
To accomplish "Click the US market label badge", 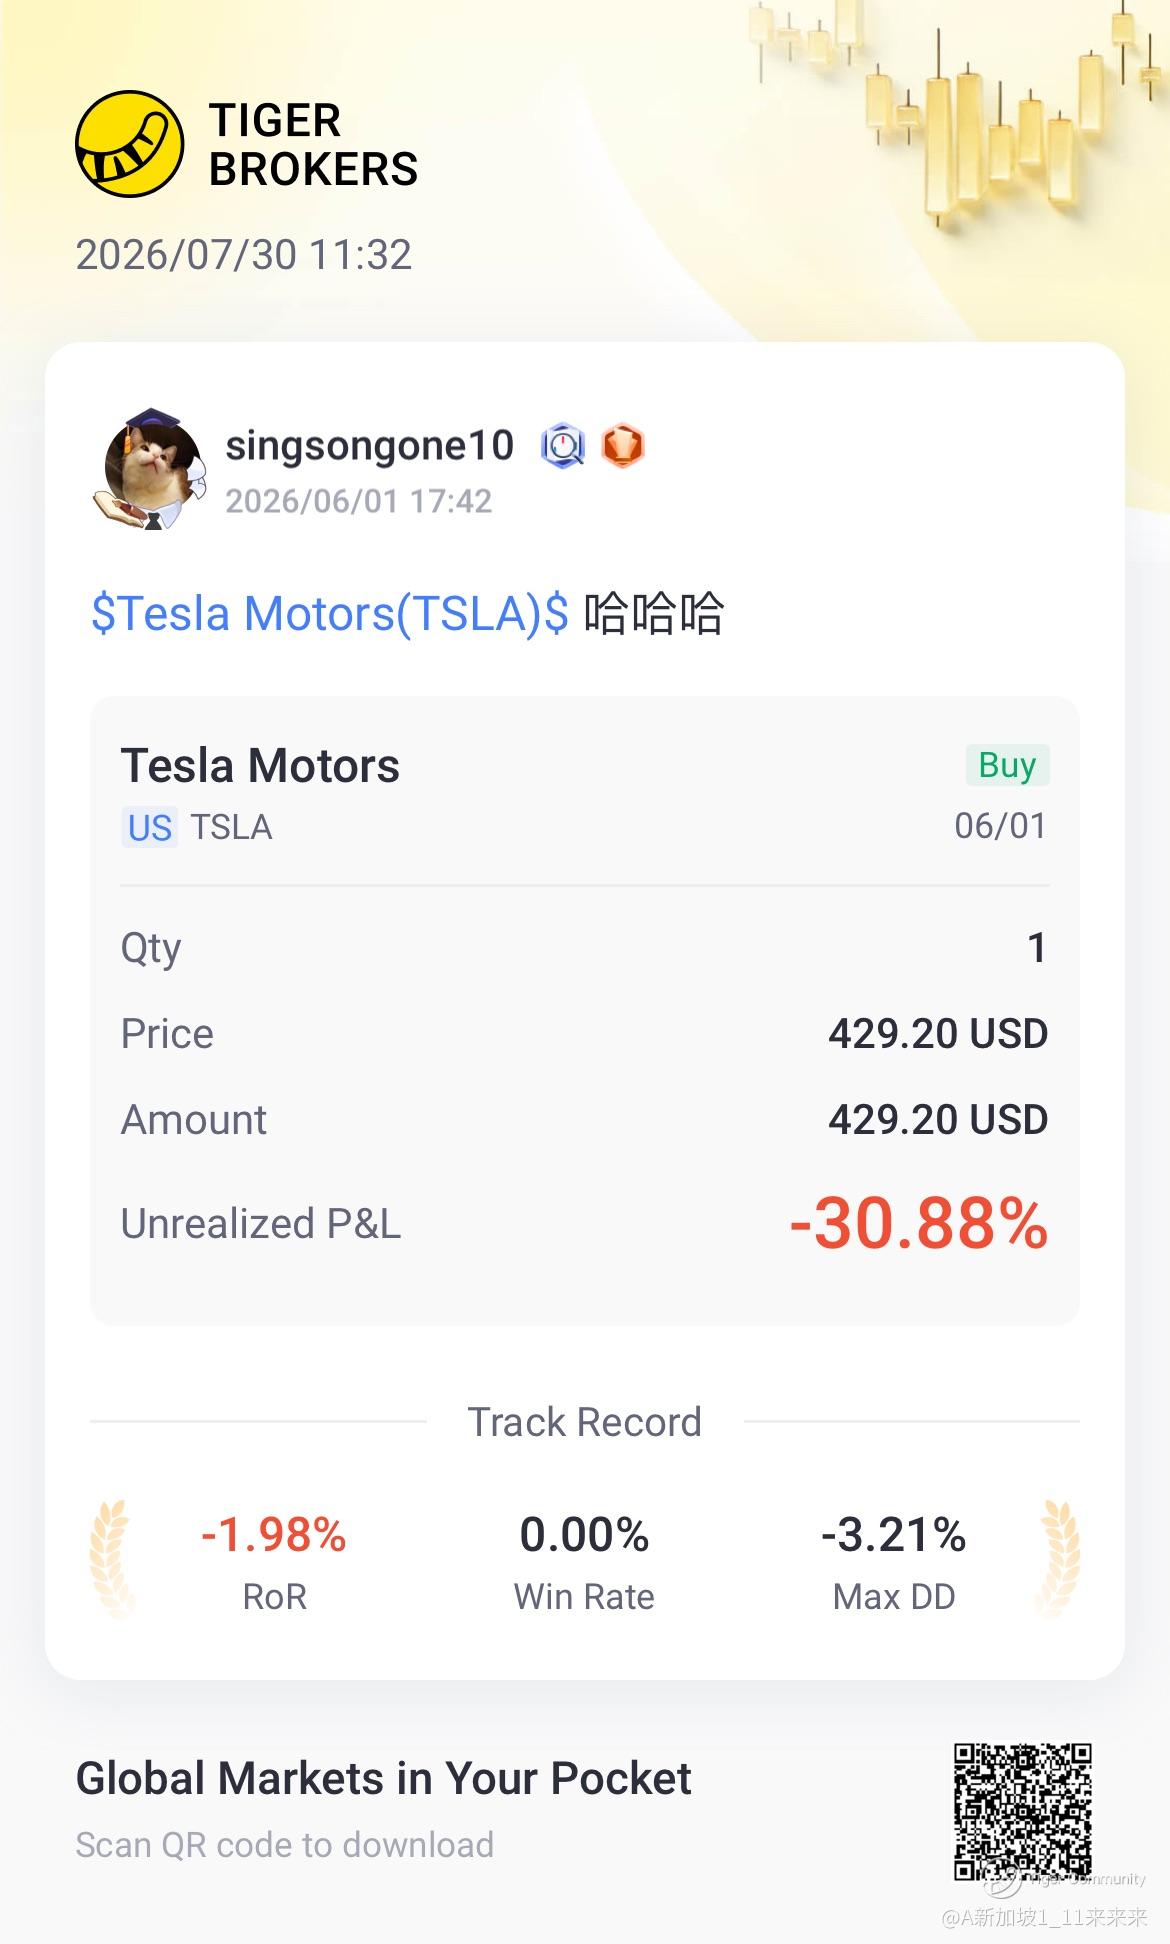I will tap(150, 828).
